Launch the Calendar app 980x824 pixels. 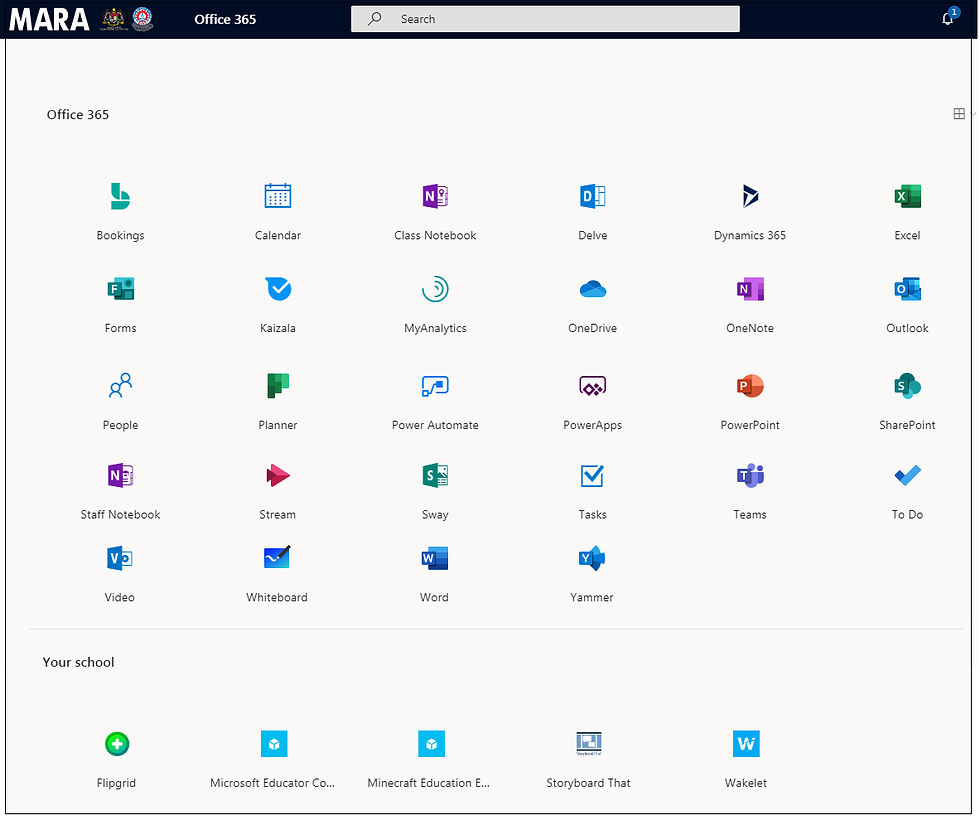pos(278,211)
